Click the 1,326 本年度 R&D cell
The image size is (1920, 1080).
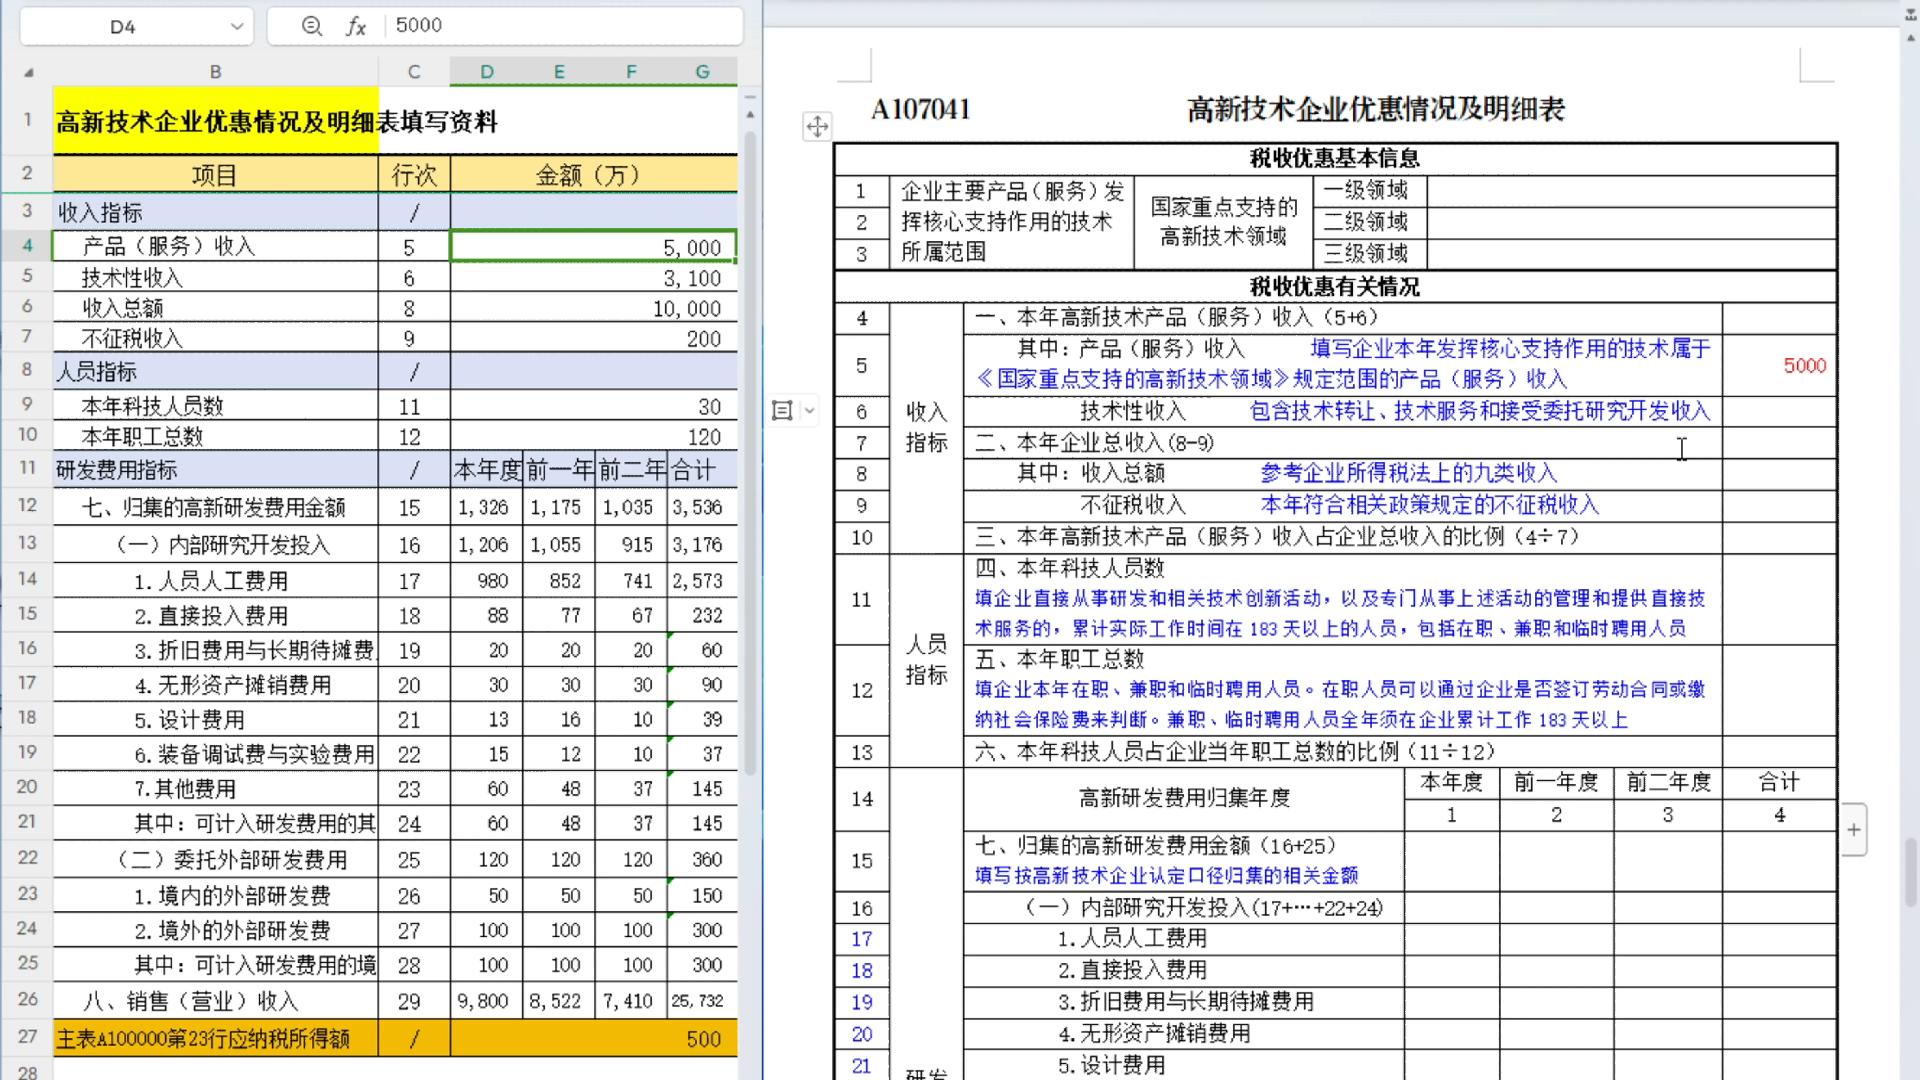click(x=487, y=507)
